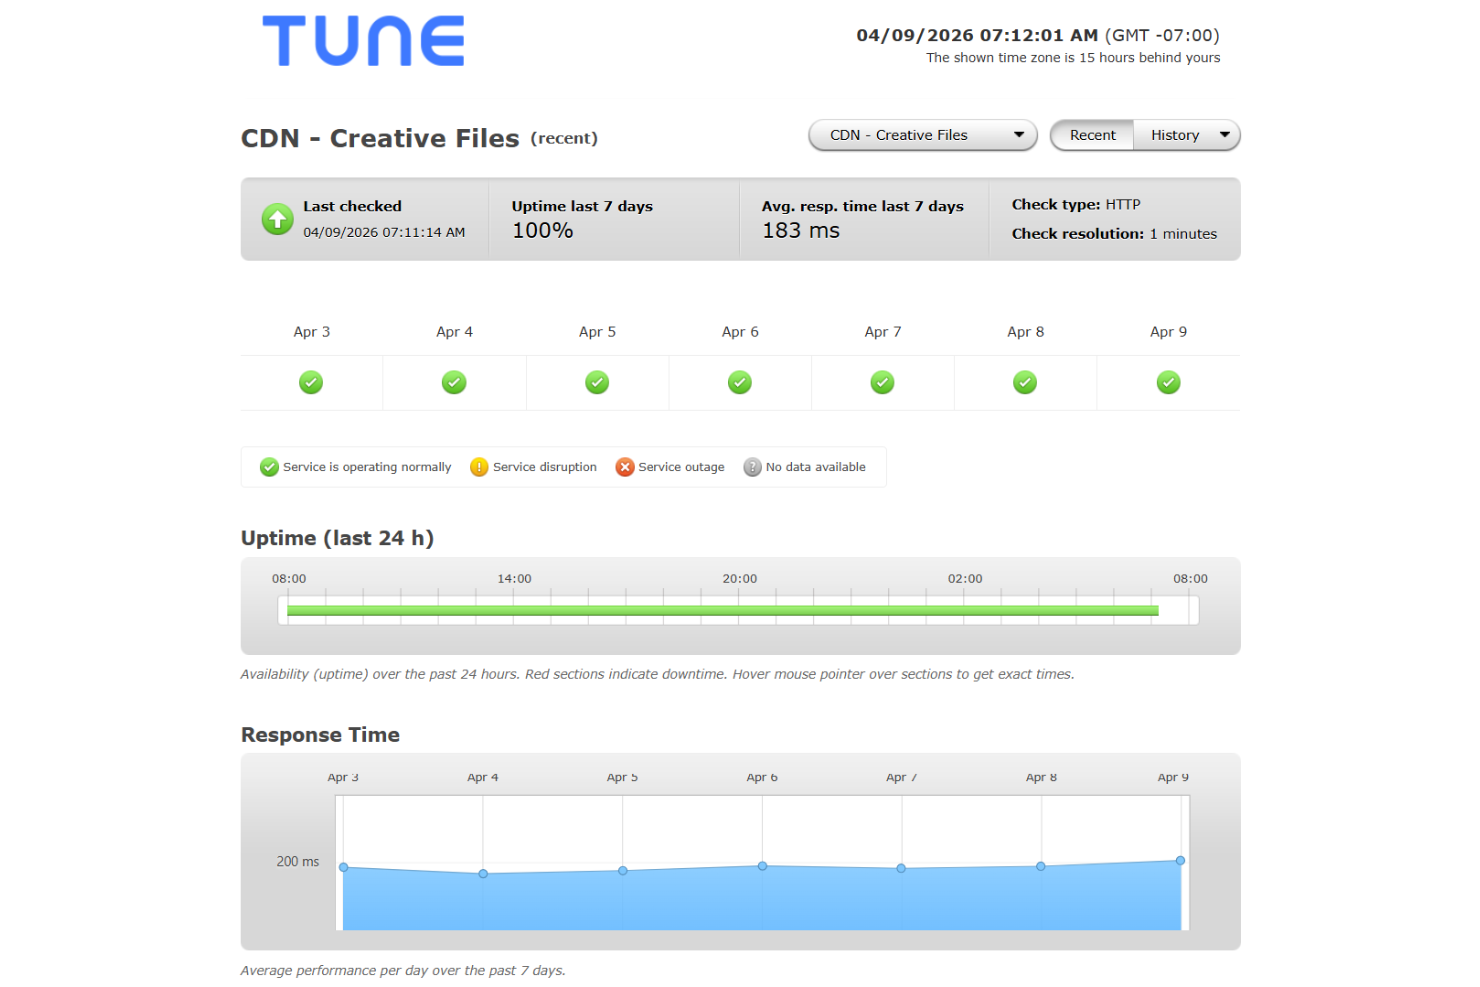The image size is (1480, 987).
Task: Click the green uptime availability bar
Action: 722,610
